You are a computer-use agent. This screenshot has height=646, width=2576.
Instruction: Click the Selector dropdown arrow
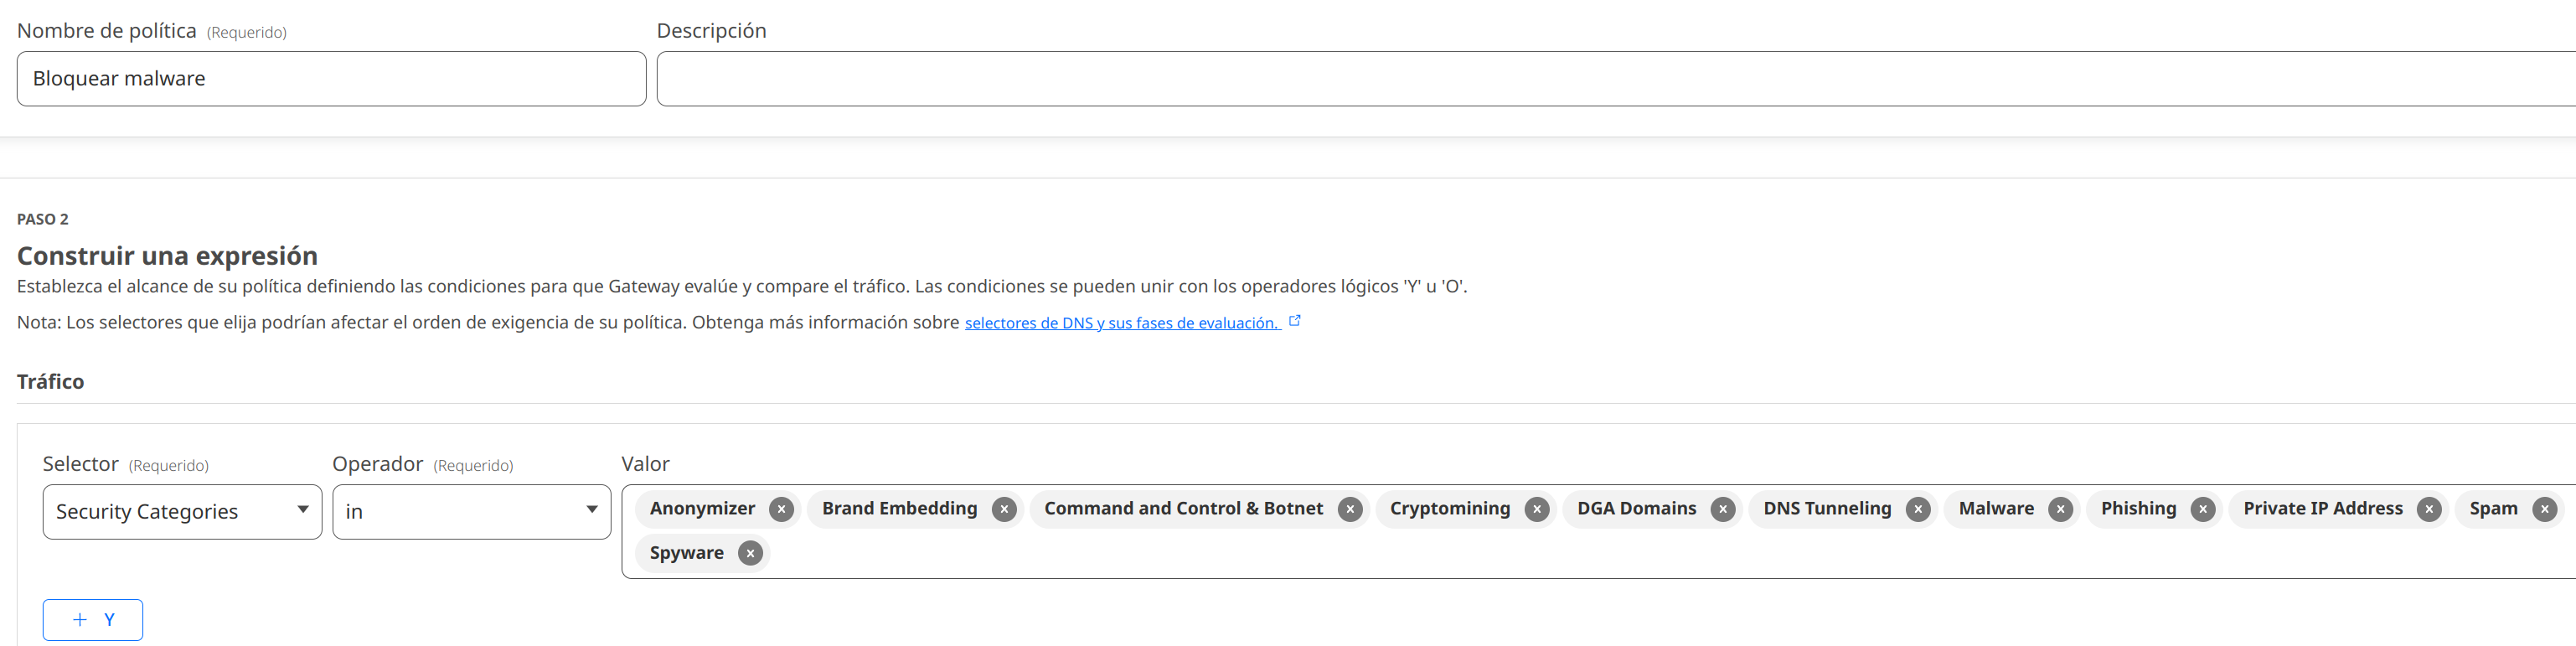point(302,510)
